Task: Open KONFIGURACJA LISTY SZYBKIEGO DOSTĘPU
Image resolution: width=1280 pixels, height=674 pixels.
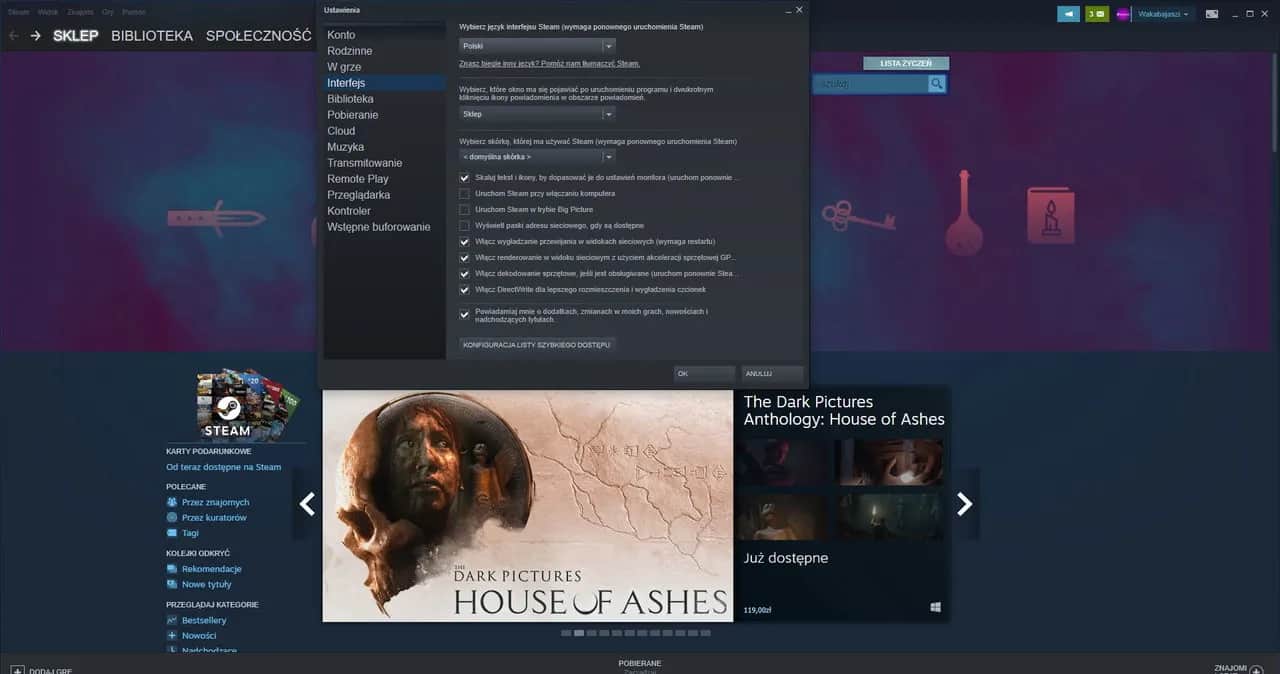Action: (536, 344)
